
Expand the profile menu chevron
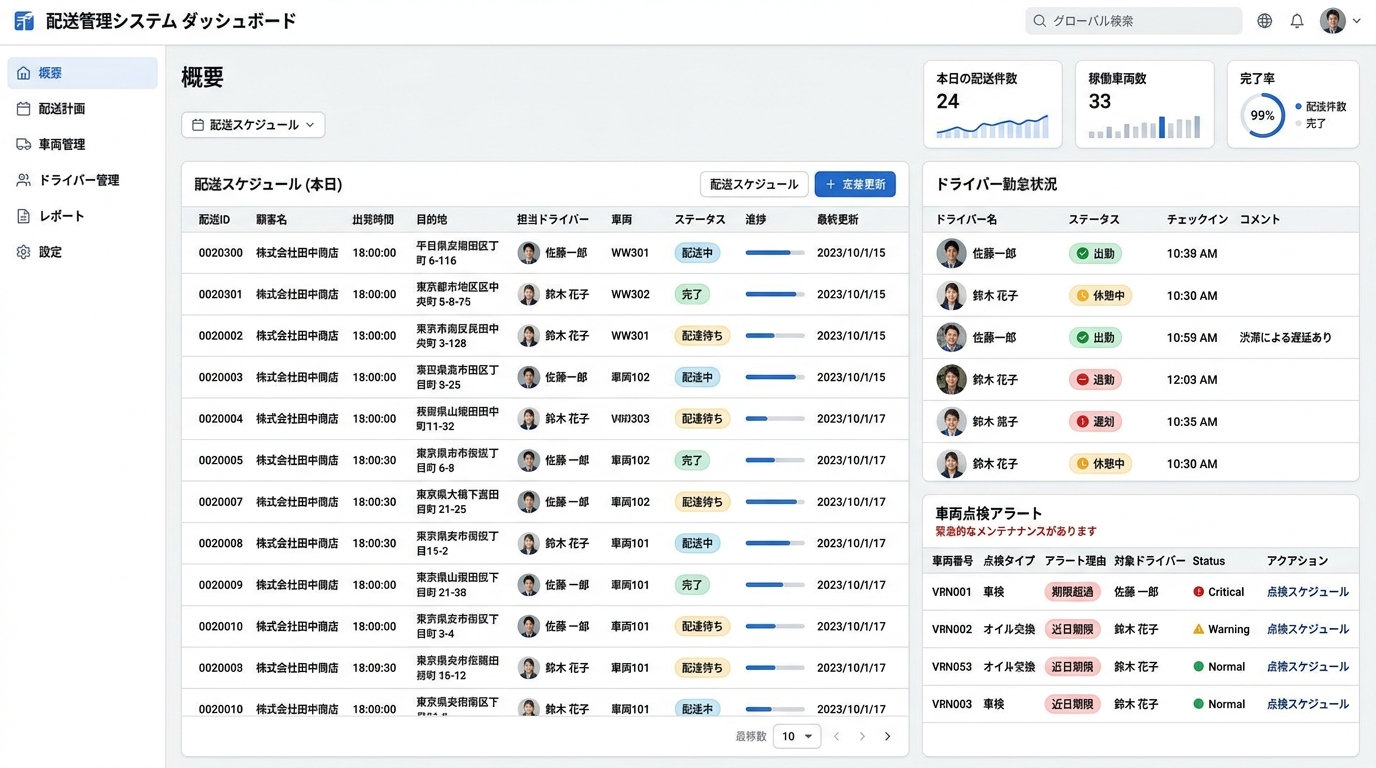click(1357, 21)
